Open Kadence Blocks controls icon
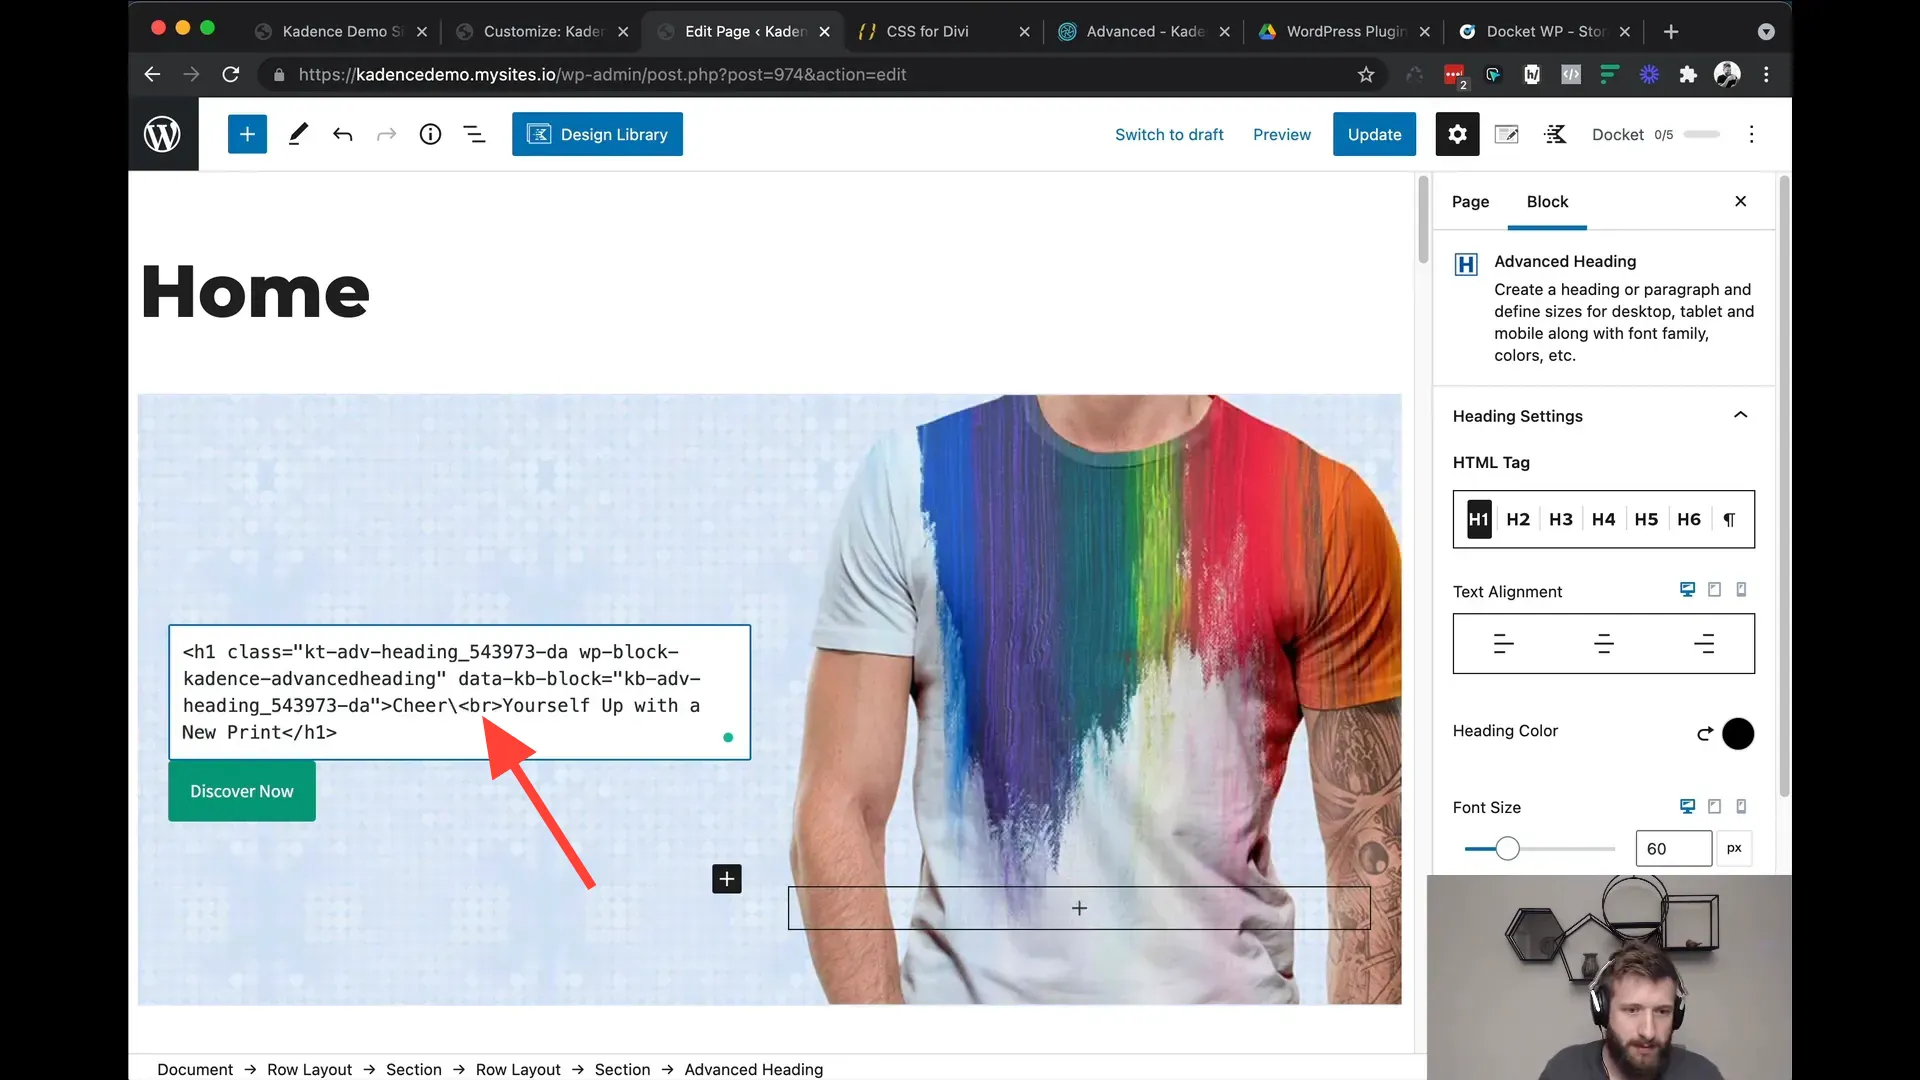The image size is (1920, 1080). pyautogui.click(x=1555, y=134)
